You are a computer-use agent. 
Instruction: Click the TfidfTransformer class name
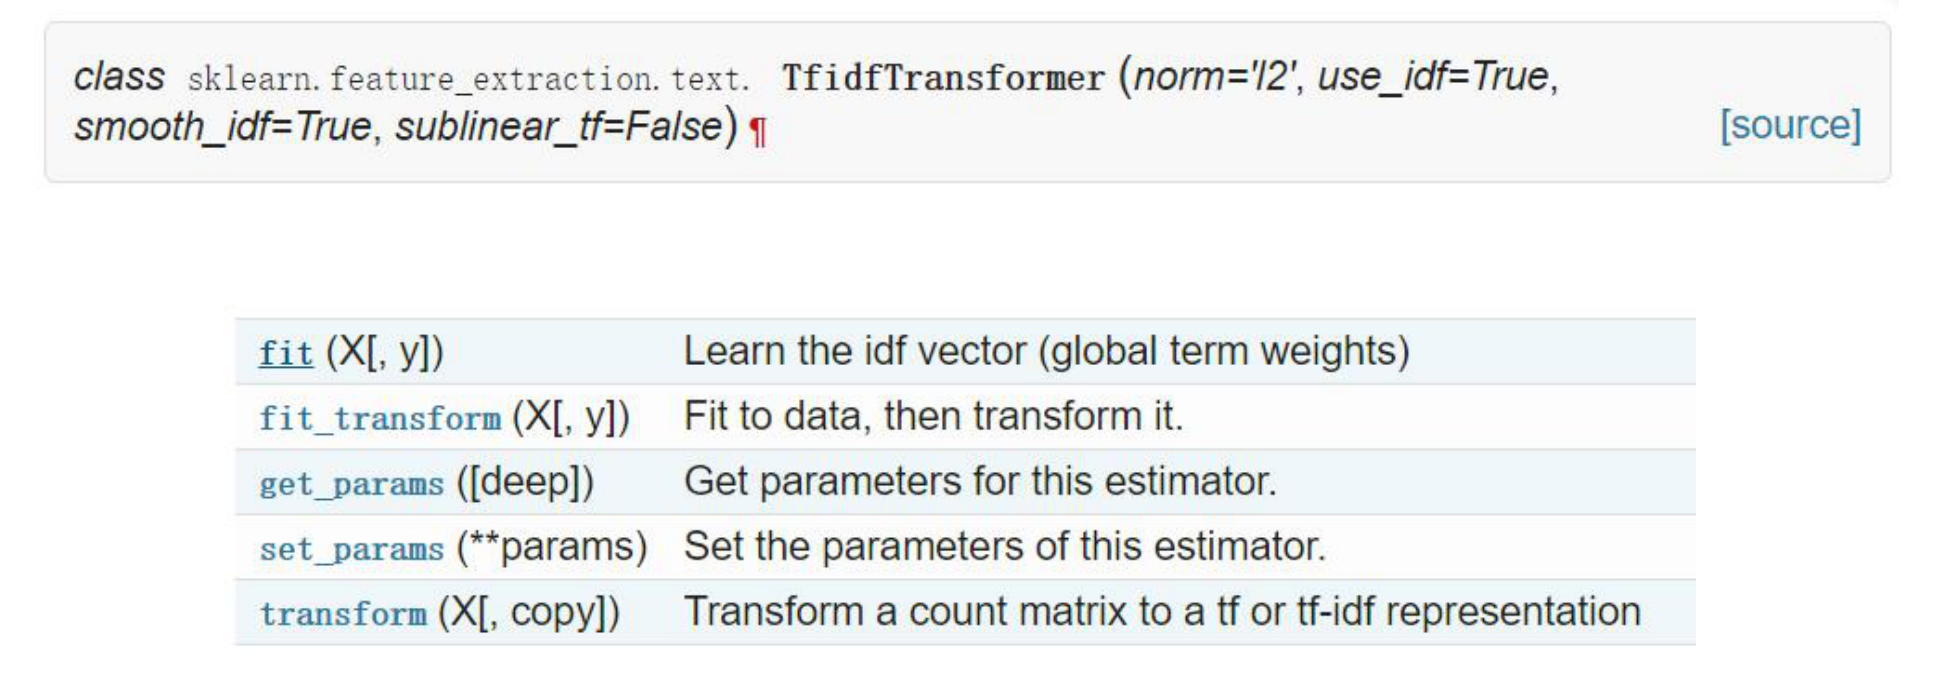943,78
